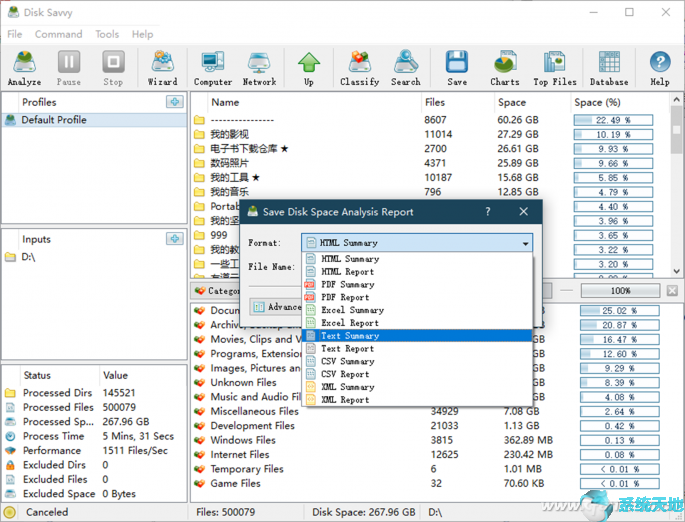
Task: Open the Charts tool
Action: click(505, 68)
